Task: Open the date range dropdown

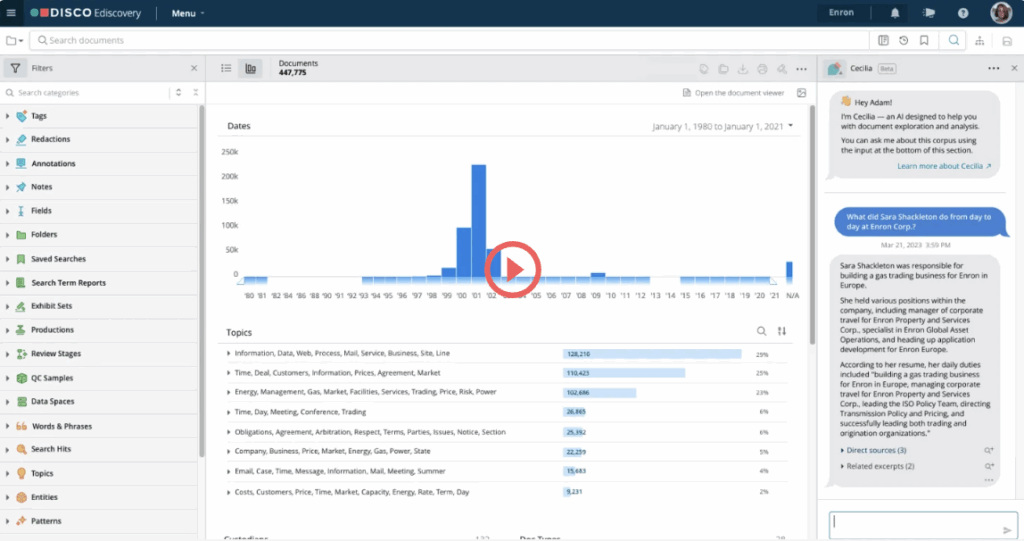Action: click(791, 126)
